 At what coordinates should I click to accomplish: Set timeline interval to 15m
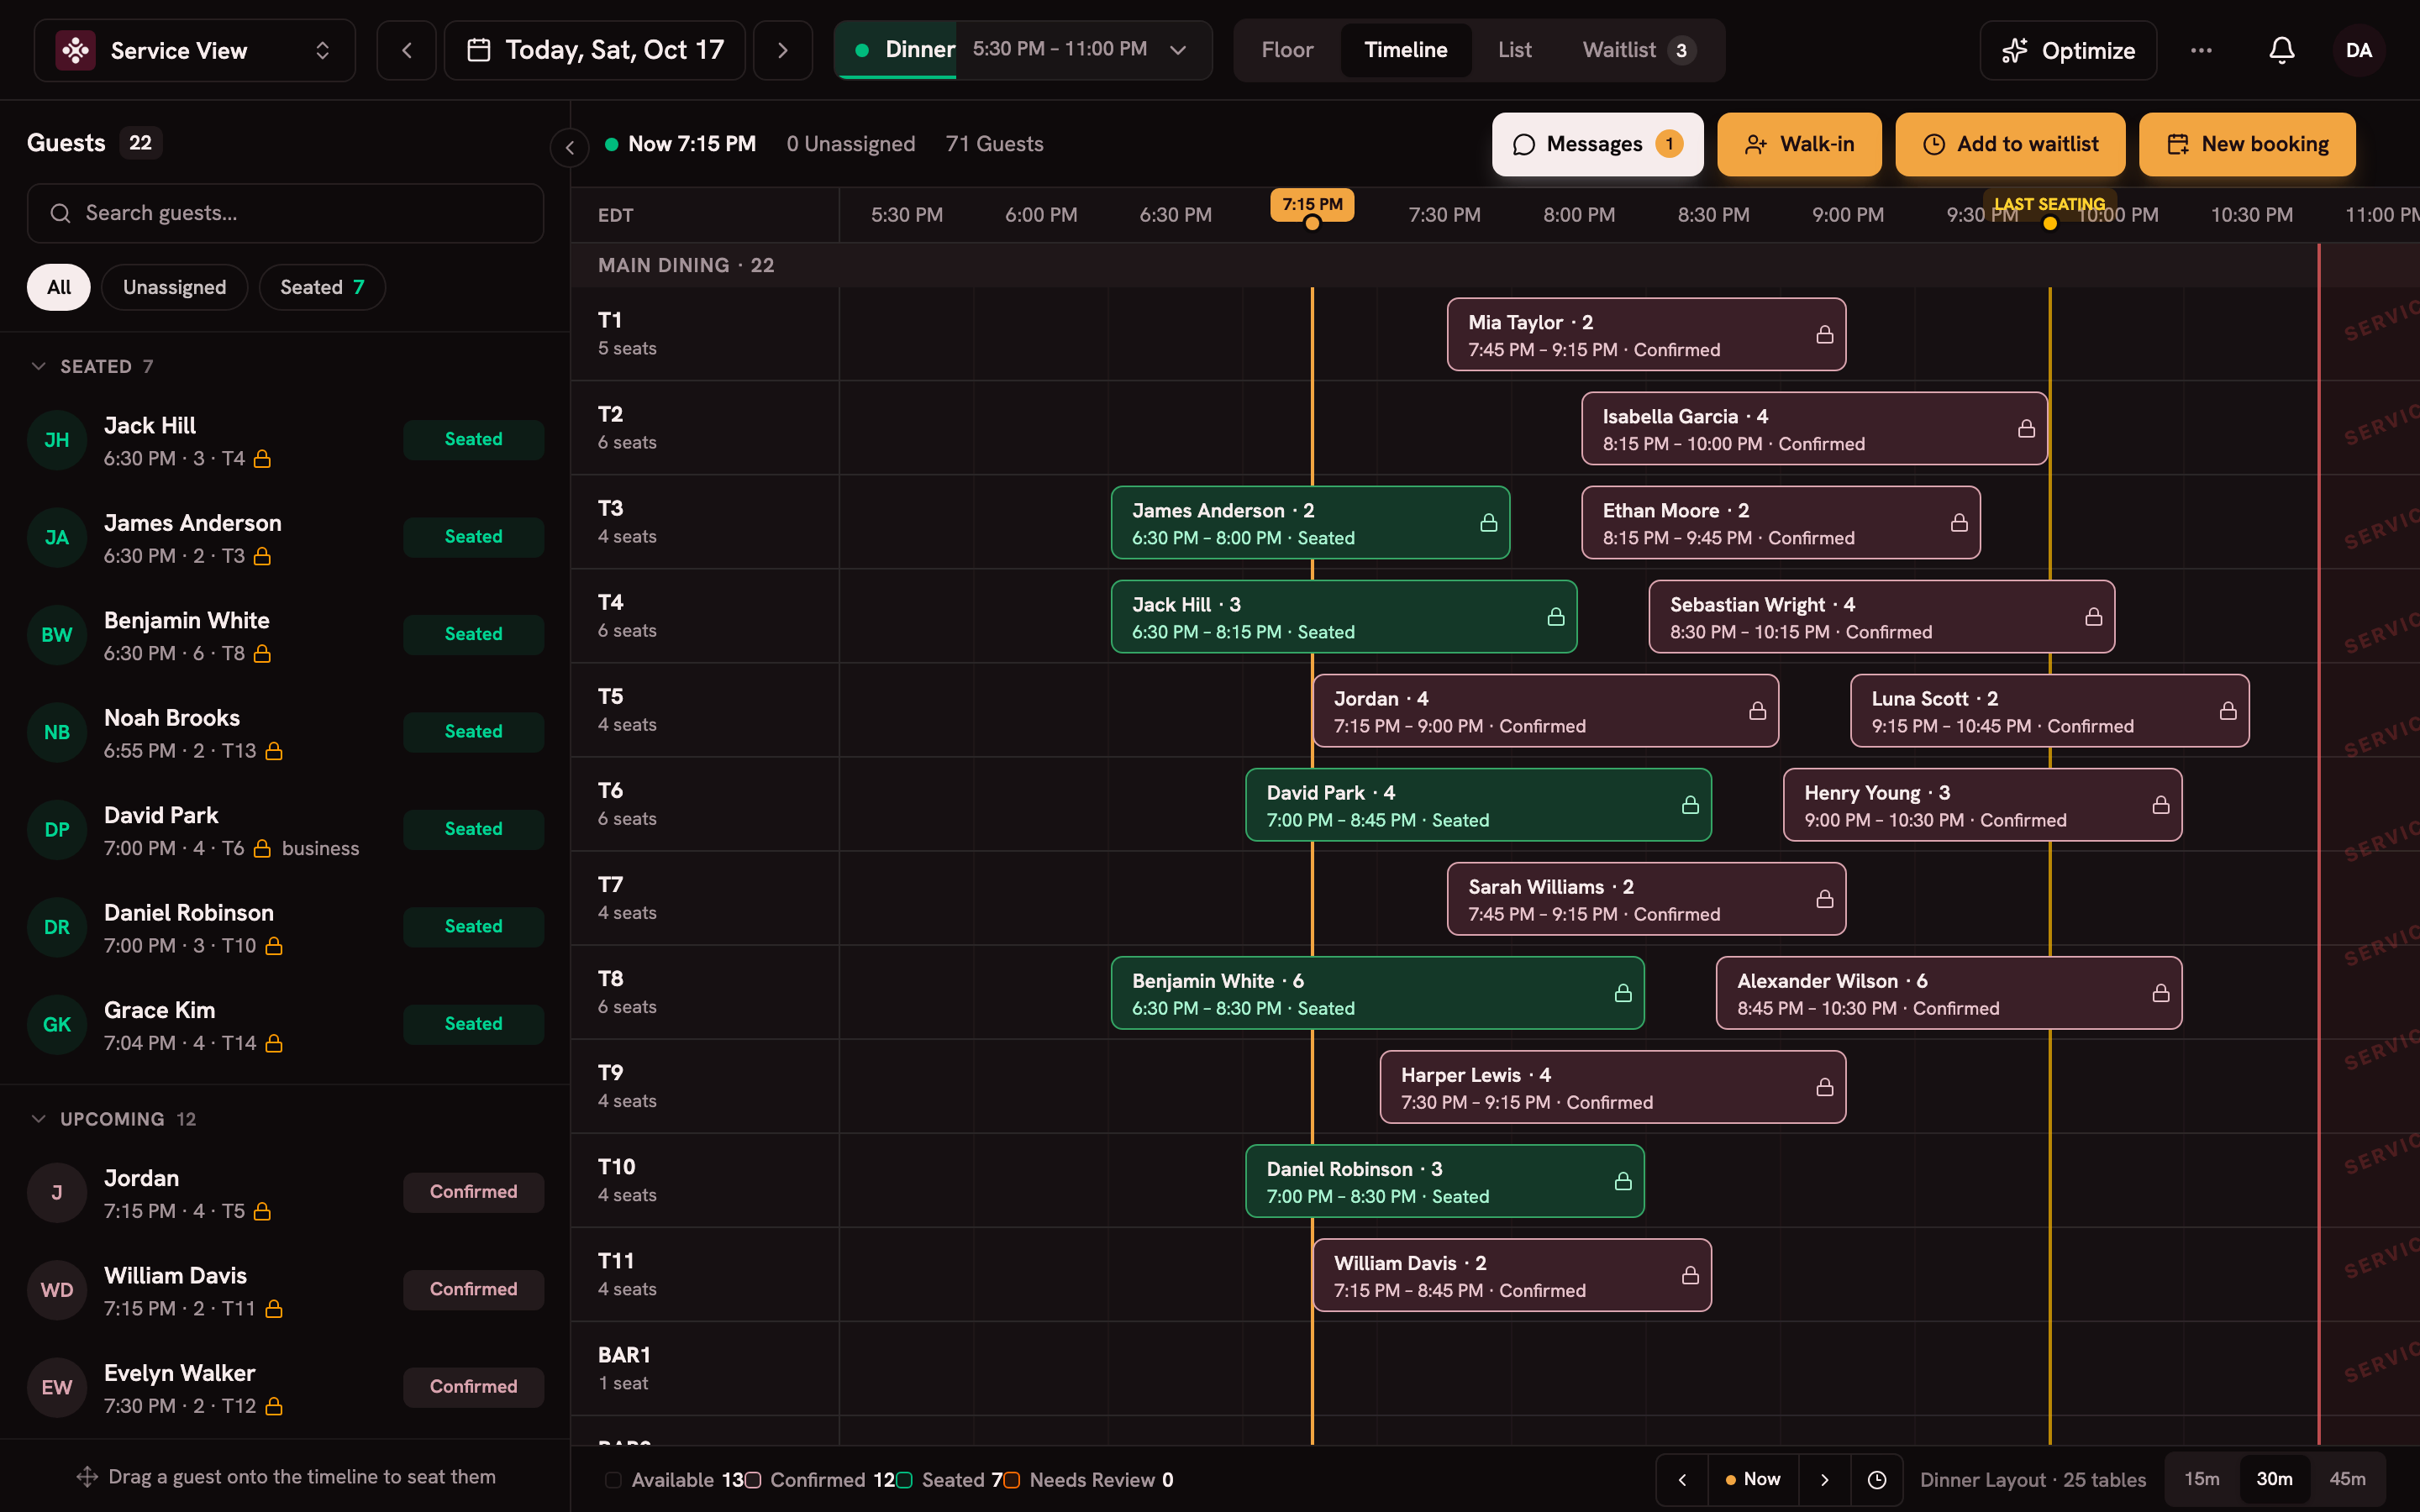coord(2201,1479)
